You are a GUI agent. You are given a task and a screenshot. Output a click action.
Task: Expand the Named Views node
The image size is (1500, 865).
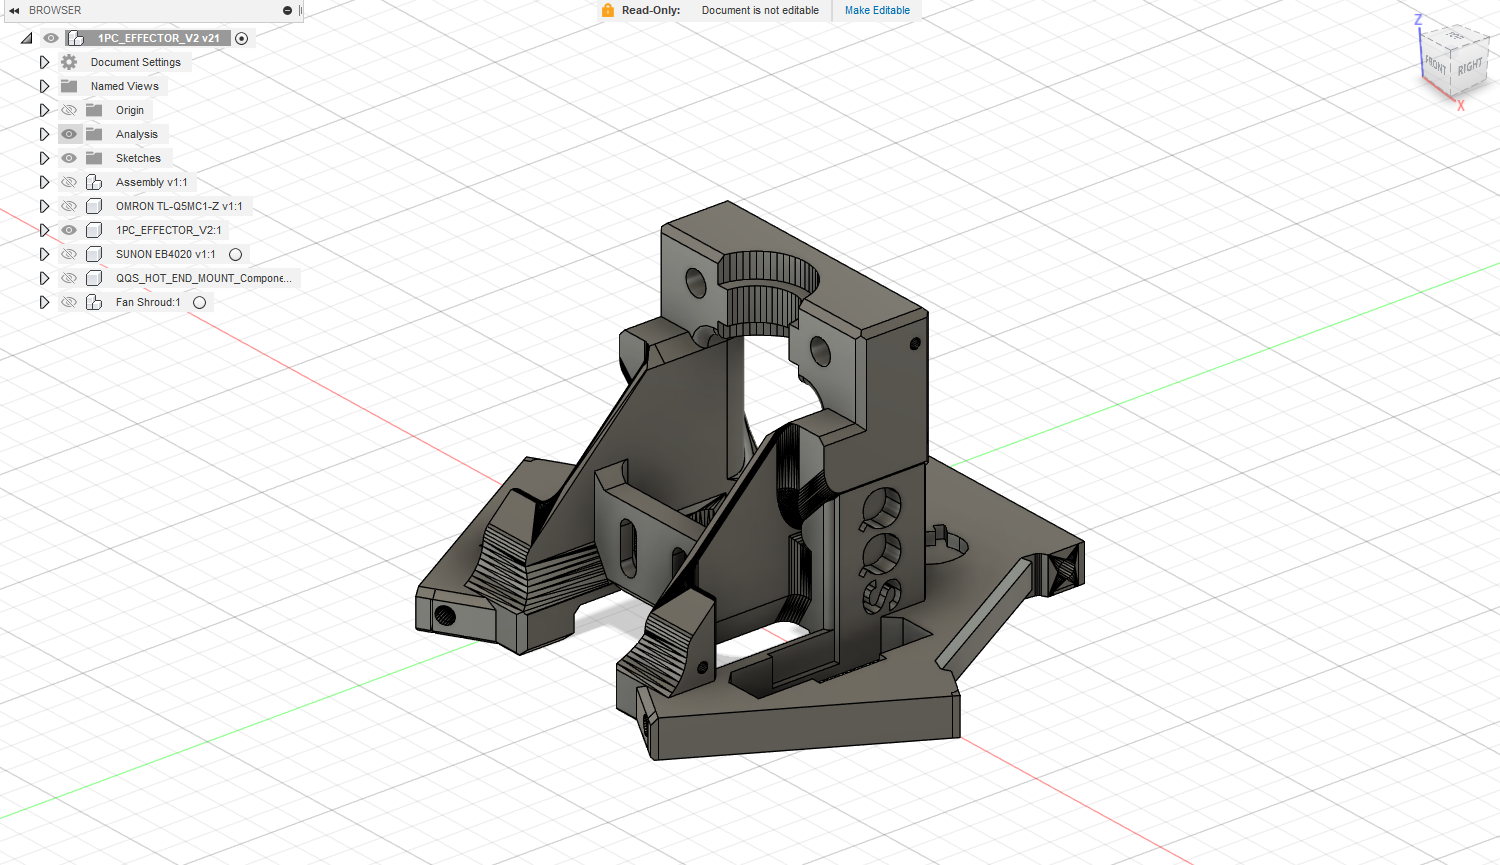44,86
